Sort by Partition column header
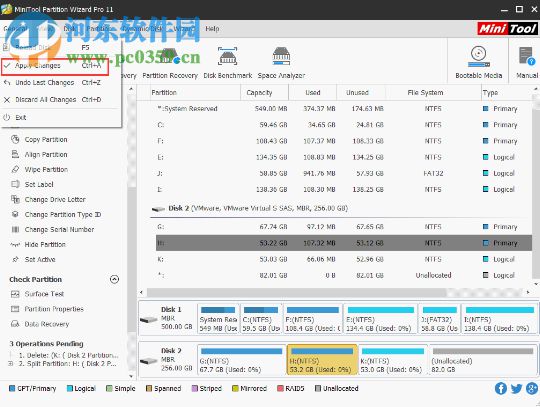This screenshot has height=407, width=540. click(195, 93)
